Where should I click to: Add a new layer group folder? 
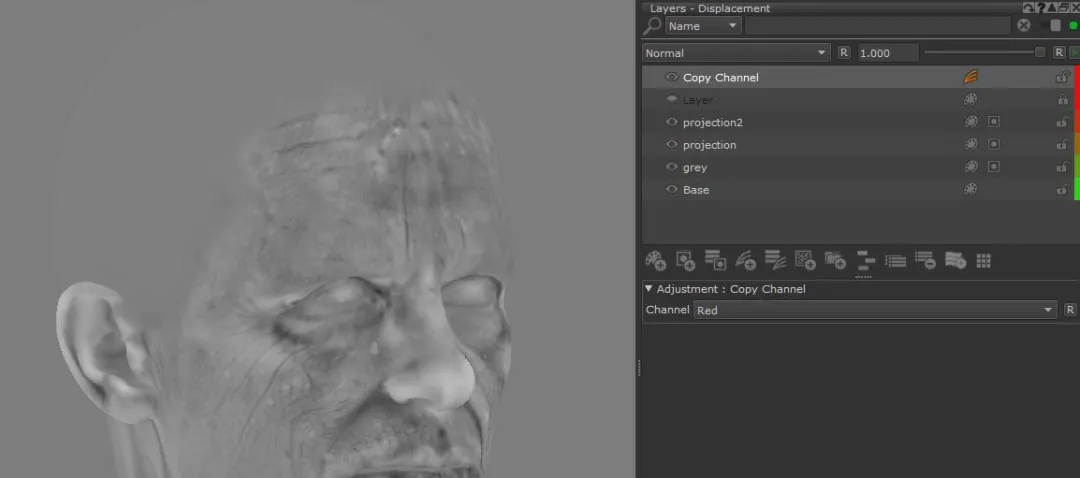click(x=835, y=261)
